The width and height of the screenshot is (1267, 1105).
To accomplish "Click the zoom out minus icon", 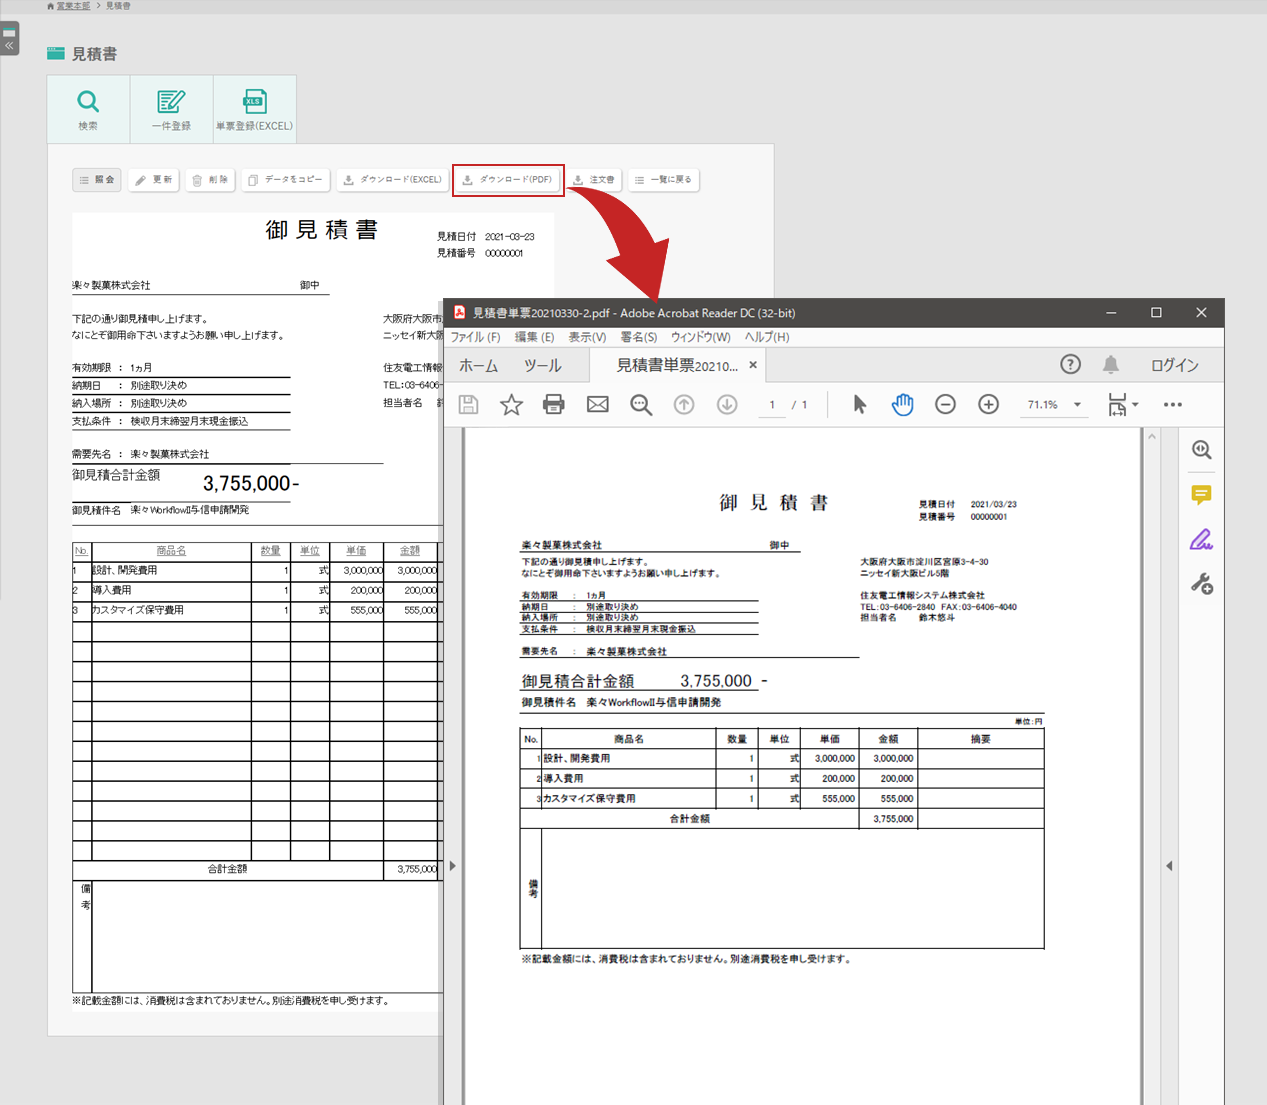I will point(945,404).
